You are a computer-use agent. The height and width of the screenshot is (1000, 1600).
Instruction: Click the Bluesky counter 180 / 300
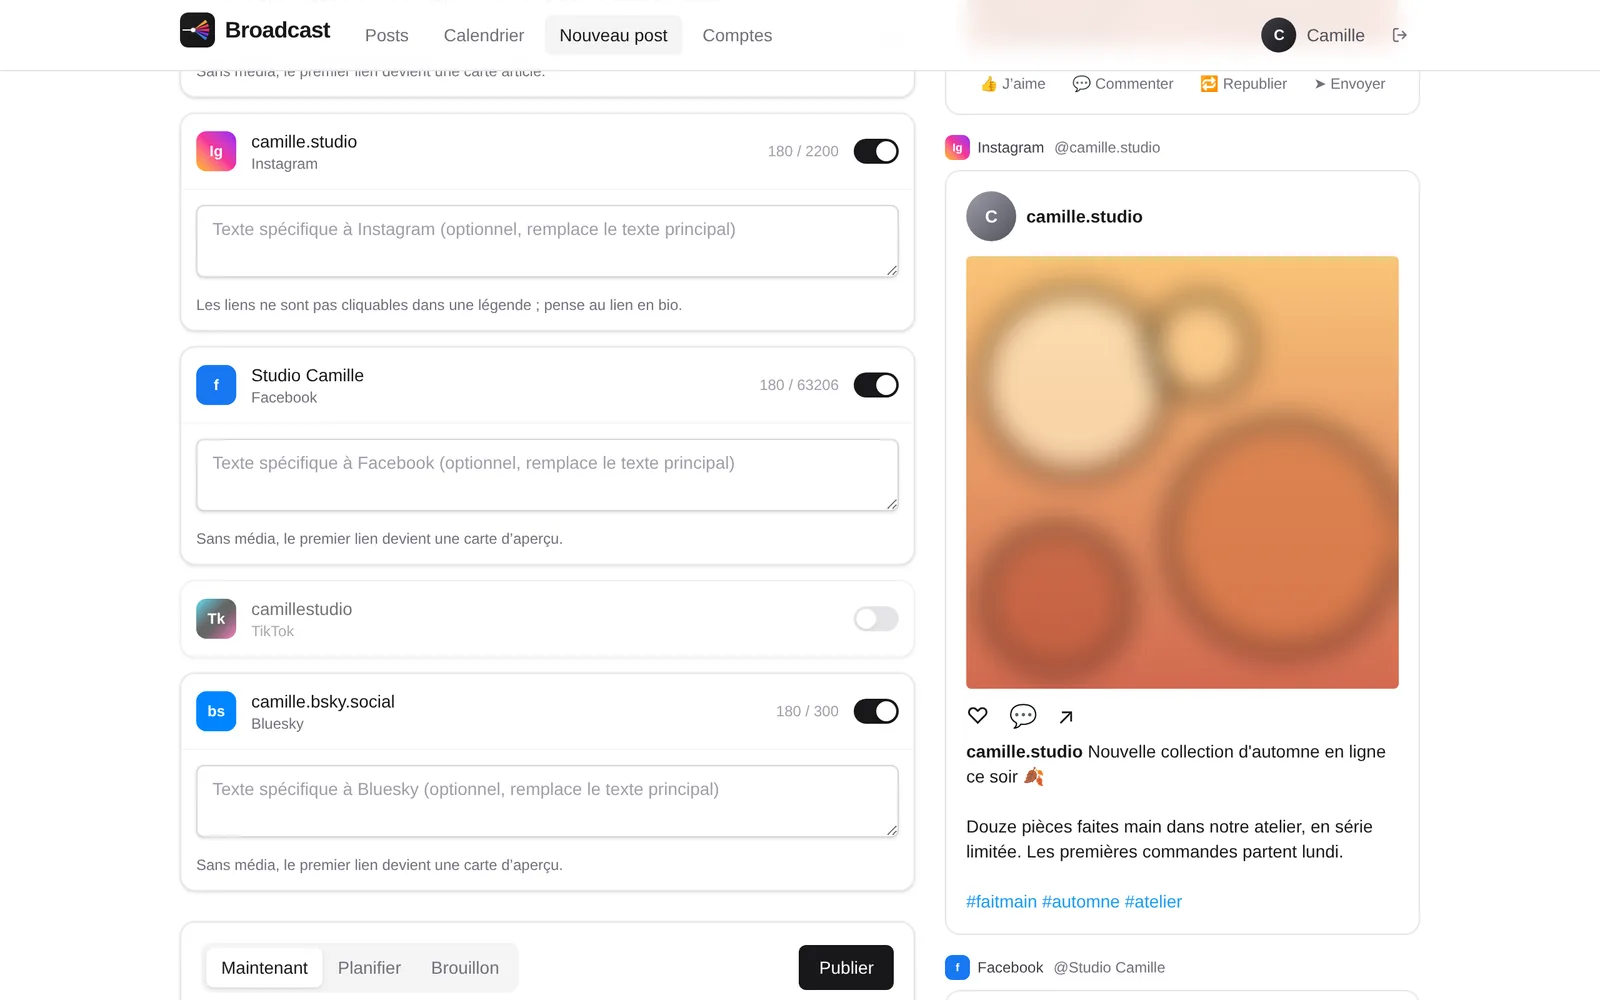(807, 711)
